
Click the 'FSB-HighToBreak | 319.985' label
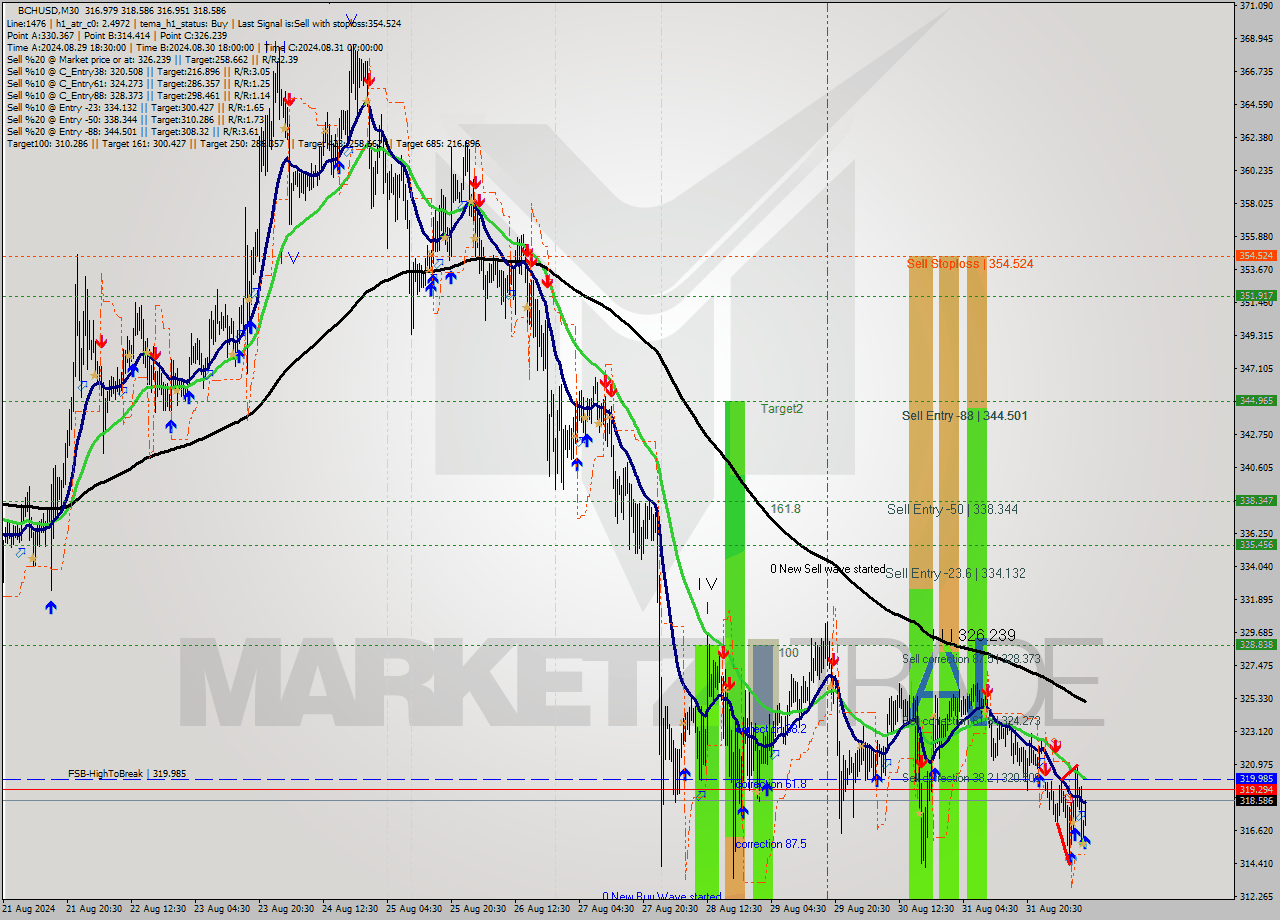(127, 774)
